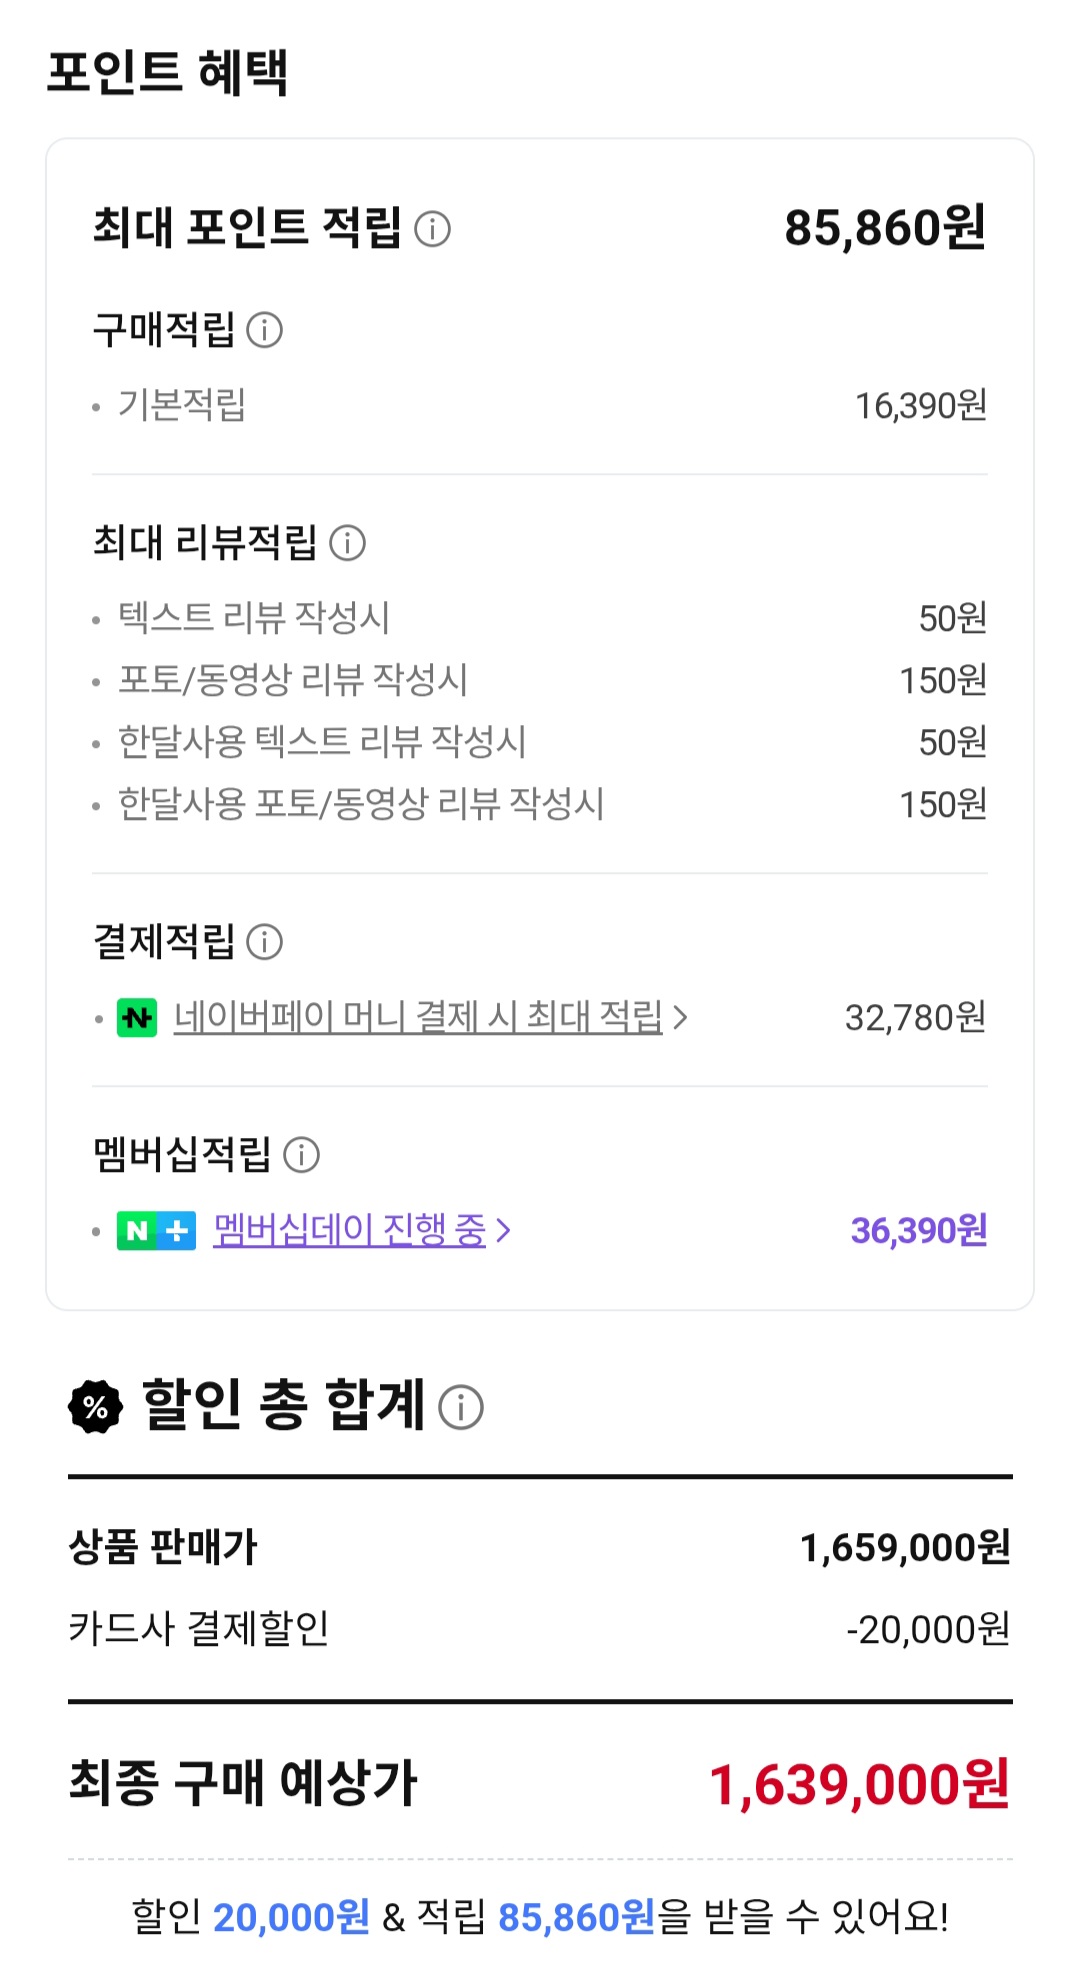Tap the 85,860원 total points amount at top
Viewport: 1080px width, 1965px height.
[885, 228]
